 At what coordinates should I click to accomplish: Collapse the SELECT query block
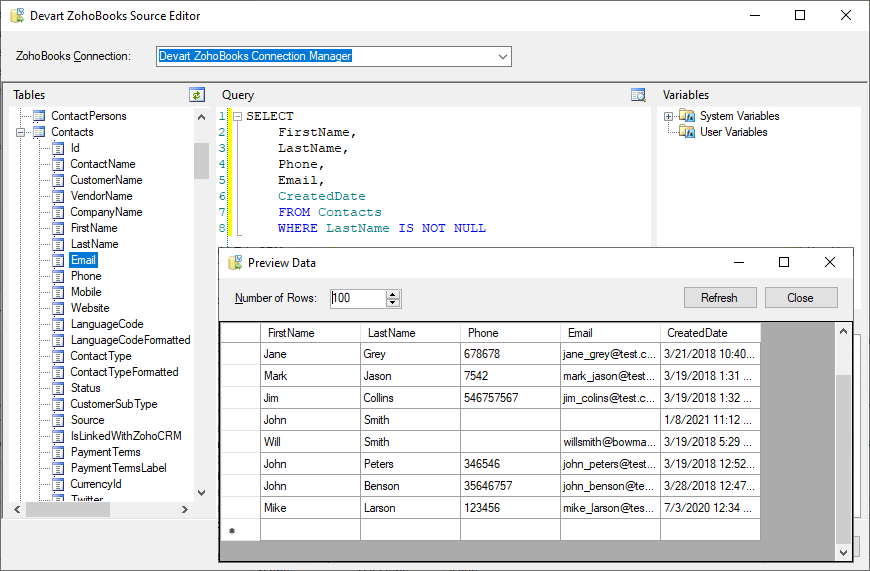[237, 116]
